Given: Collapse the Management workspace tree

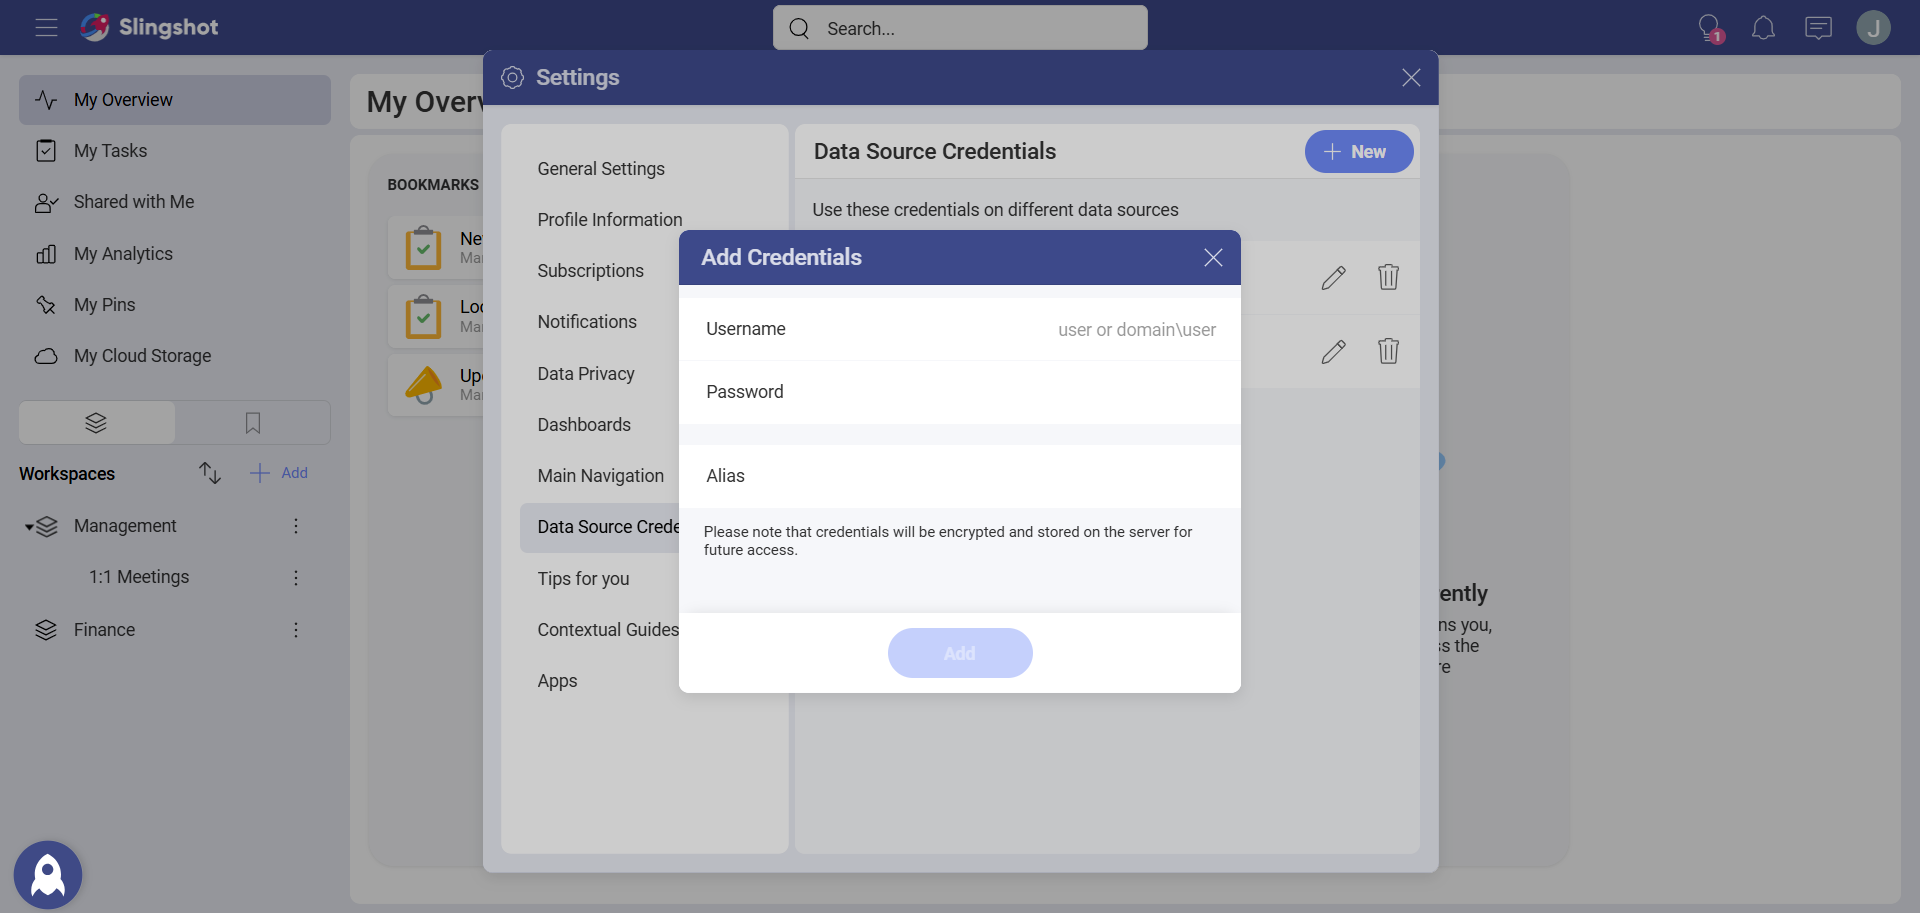Looking at the screenshot, I should tap(29, 527).
